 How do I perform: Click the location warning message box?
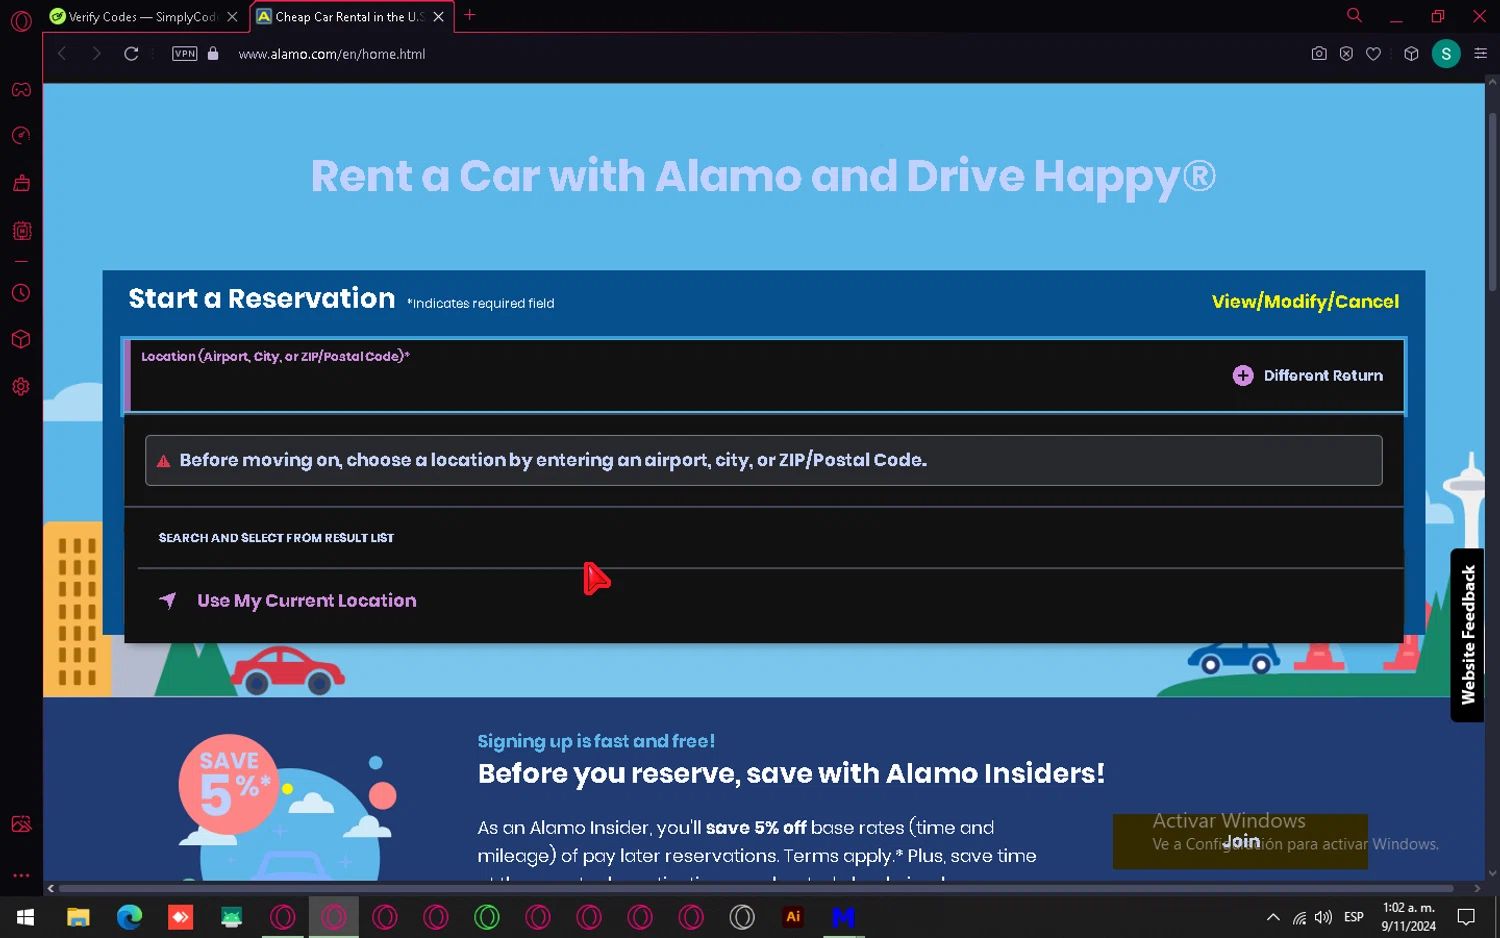click(764, 460)
